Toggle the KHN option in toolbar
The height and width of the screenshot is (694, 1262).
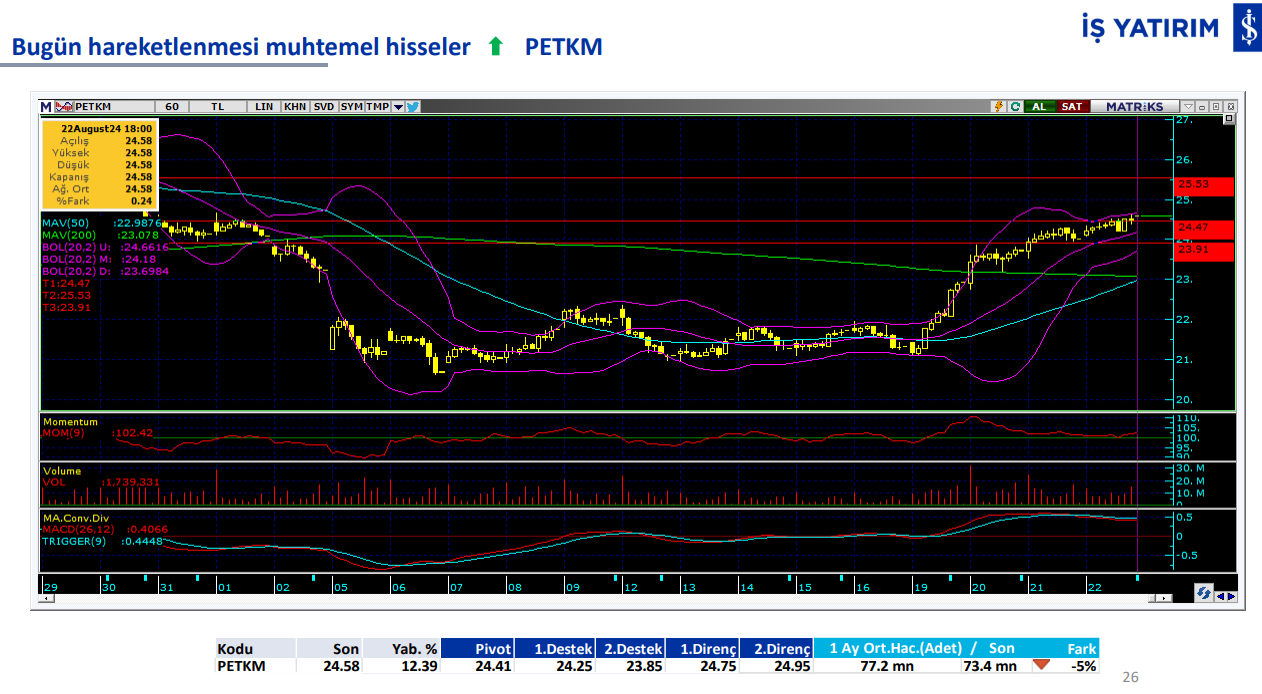(295, 106)
